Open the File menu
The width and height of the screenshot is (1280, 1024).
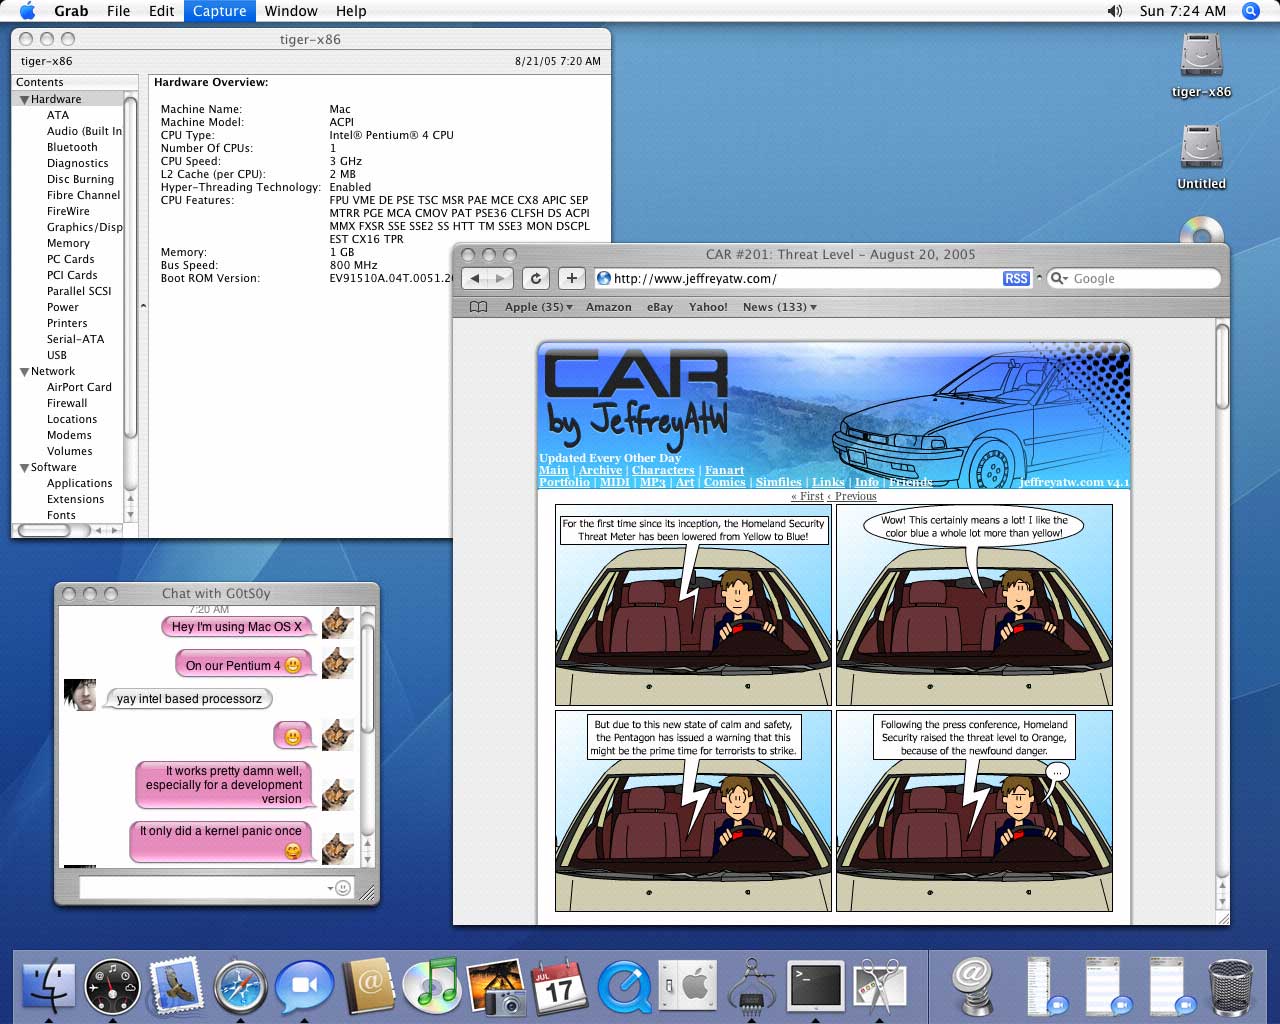click(118, 11)
